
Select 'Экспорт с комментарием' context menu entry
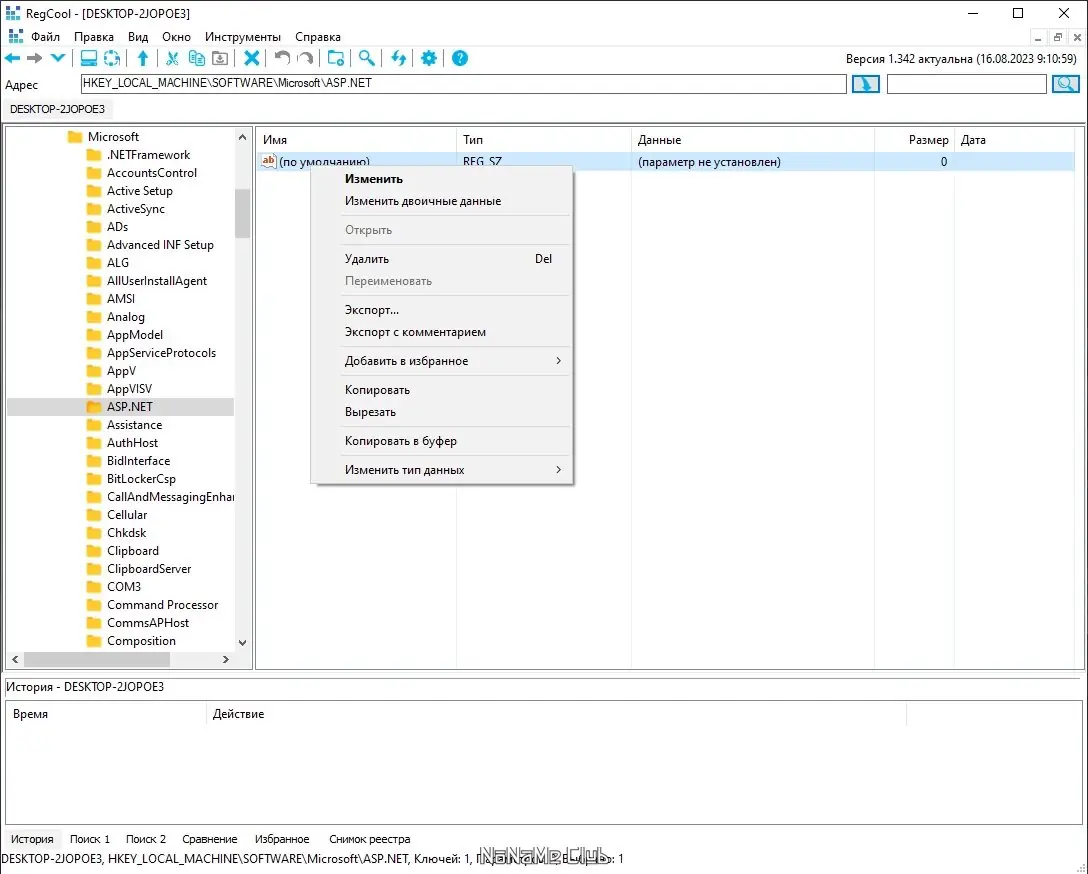tap(415, 332)
